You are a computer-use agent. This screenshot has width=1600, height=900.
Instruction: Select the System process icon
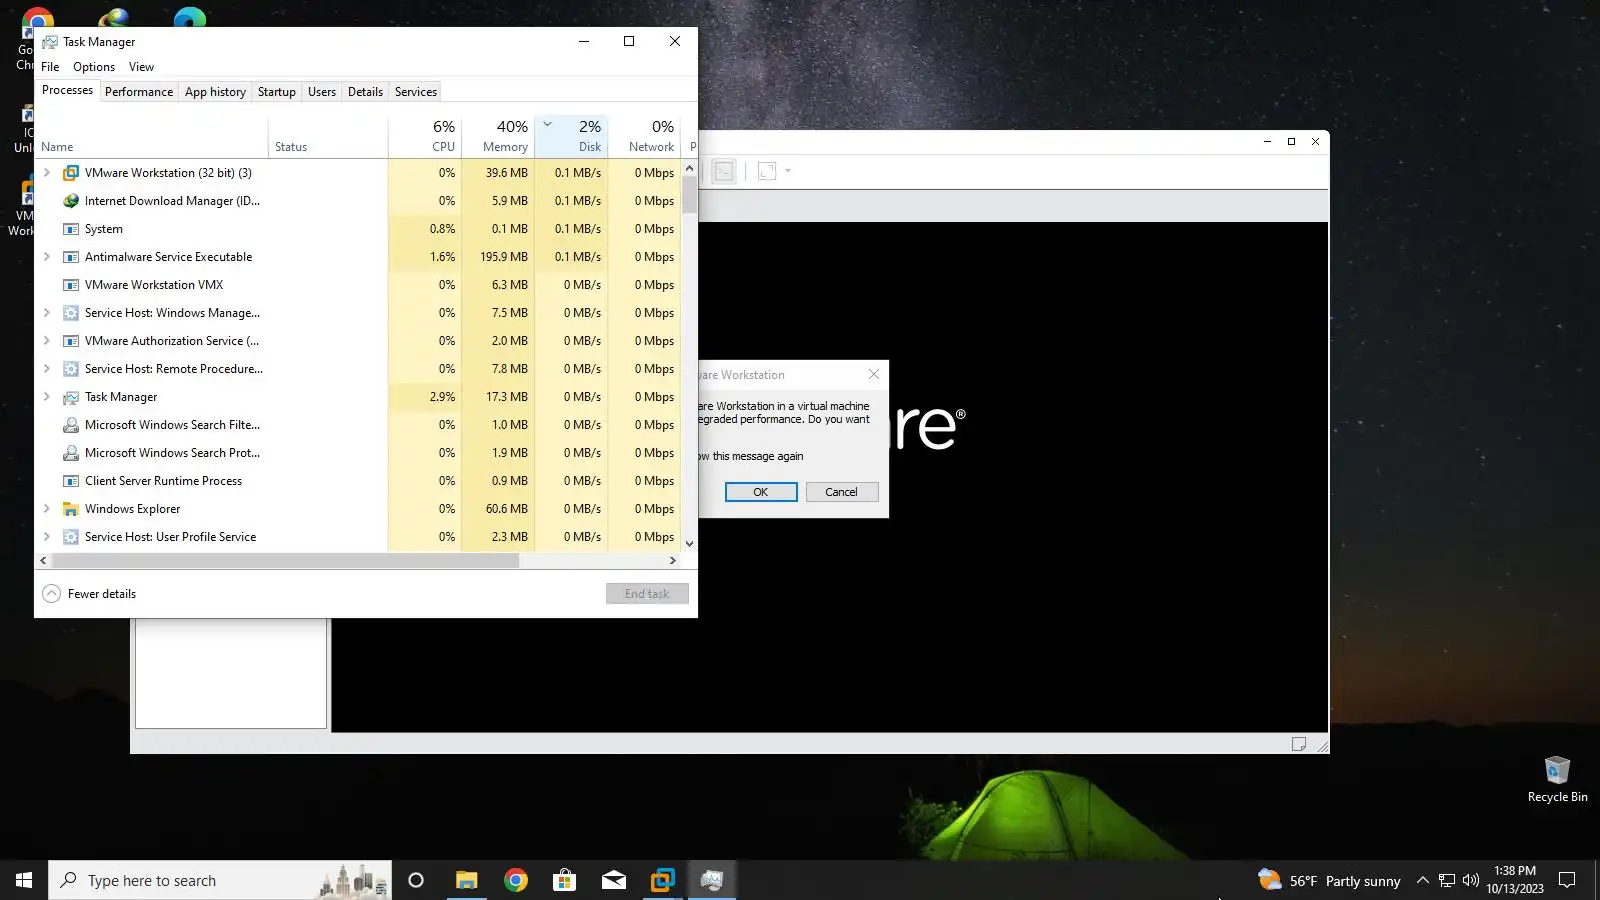(x=71, y=229)
